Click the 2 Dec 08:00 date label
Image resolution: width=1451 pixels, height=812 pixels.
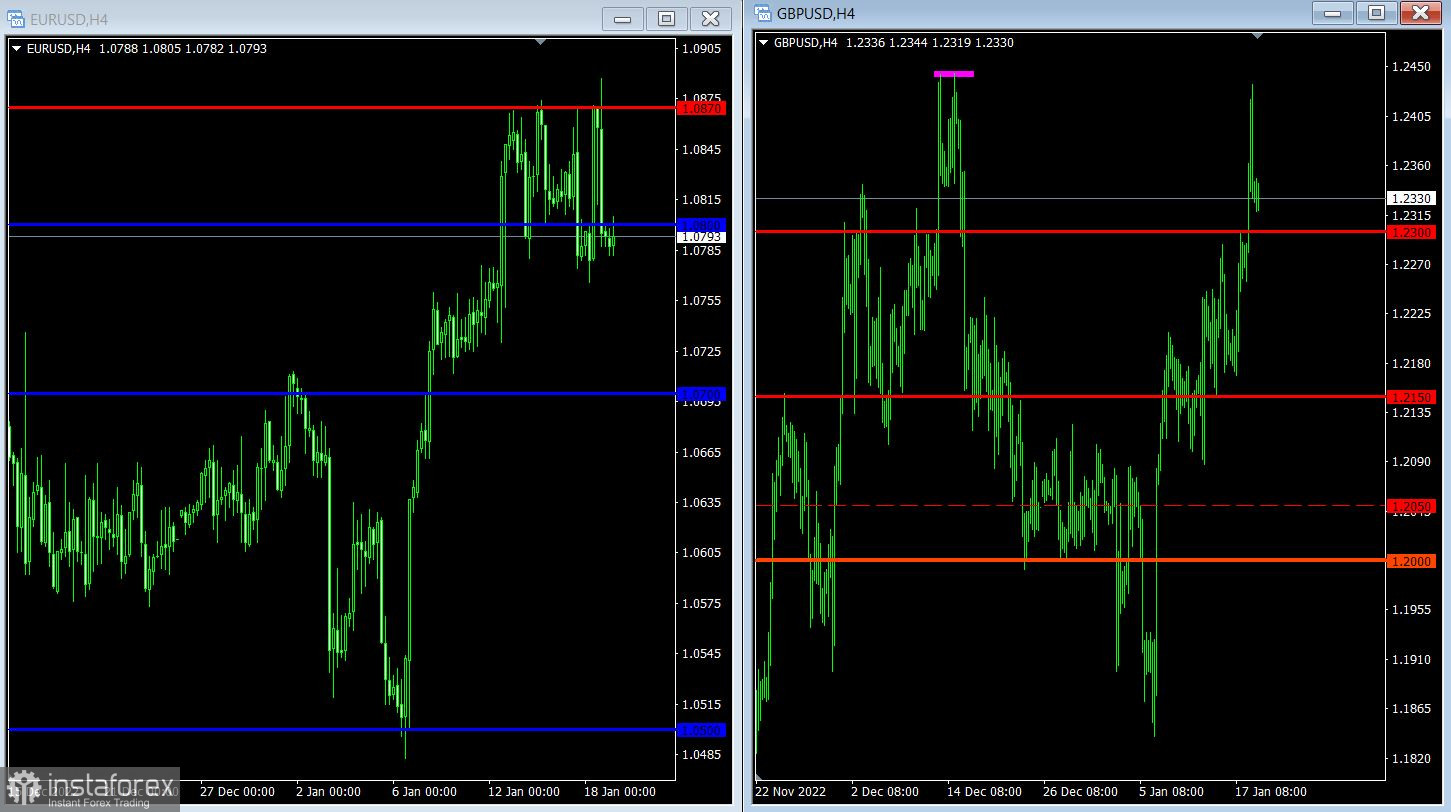(885, 792)
